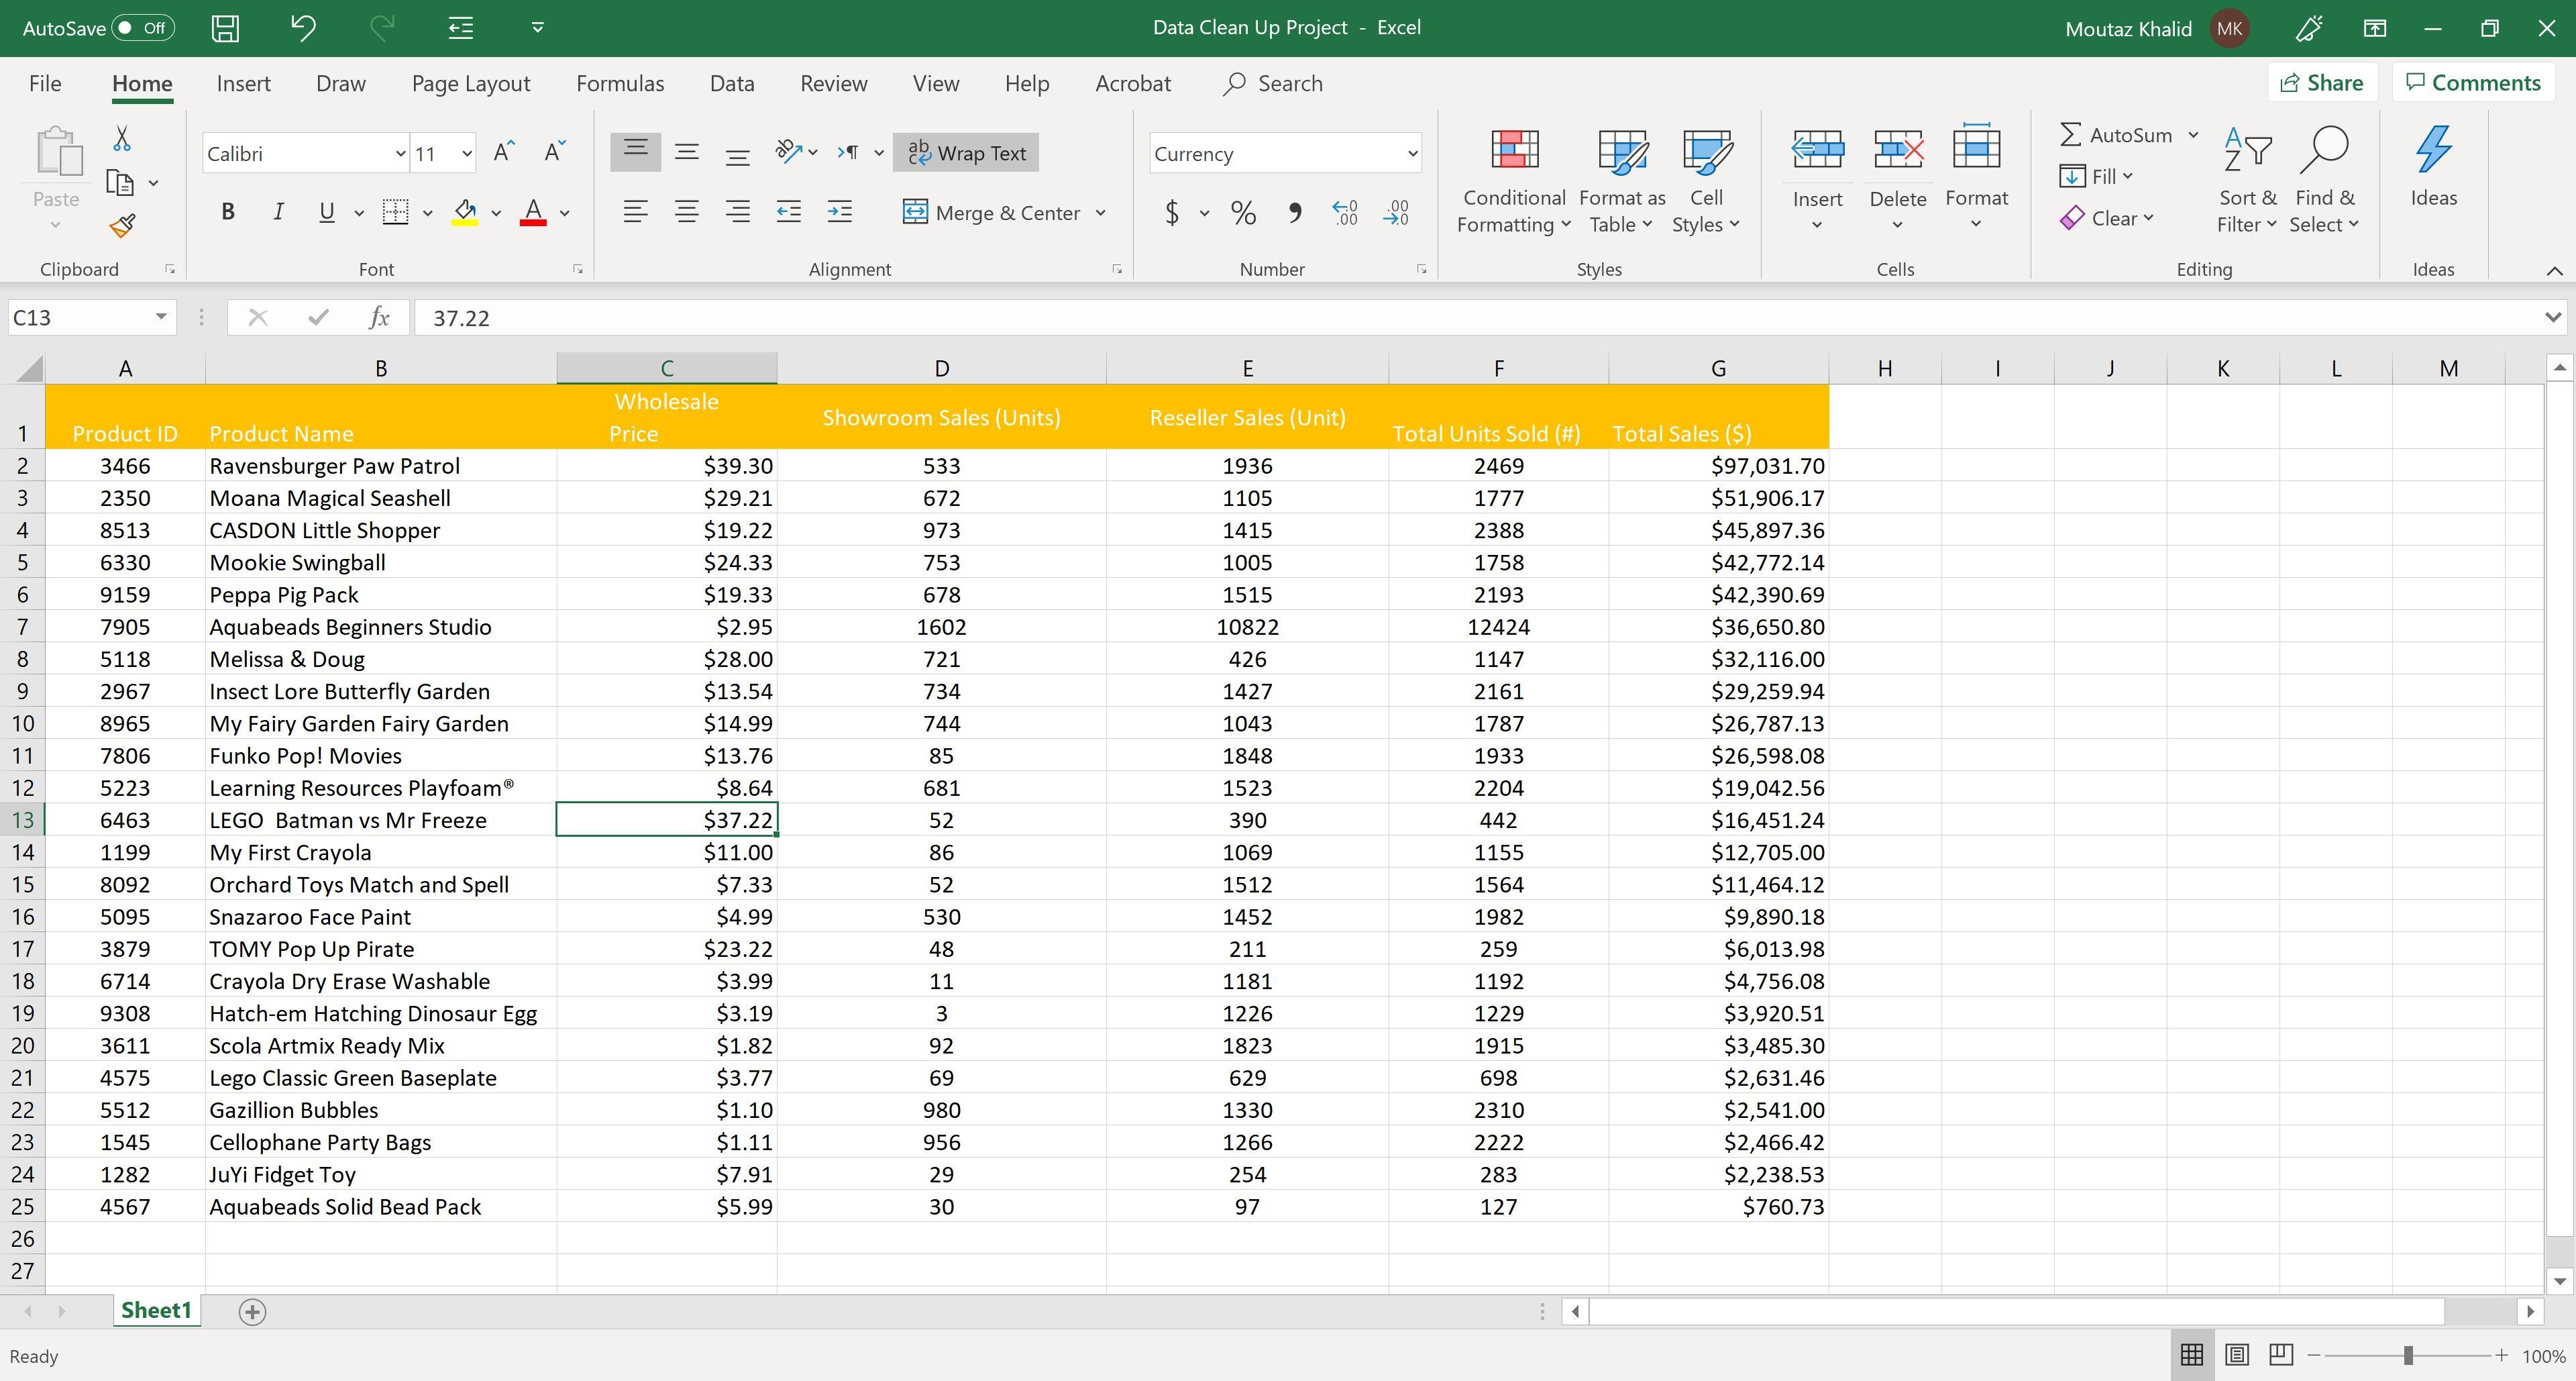The height and width of the screenshot is (1381, 2576).
Task: Click the Orientation text angle icon
Action: [x=789, y=152]
